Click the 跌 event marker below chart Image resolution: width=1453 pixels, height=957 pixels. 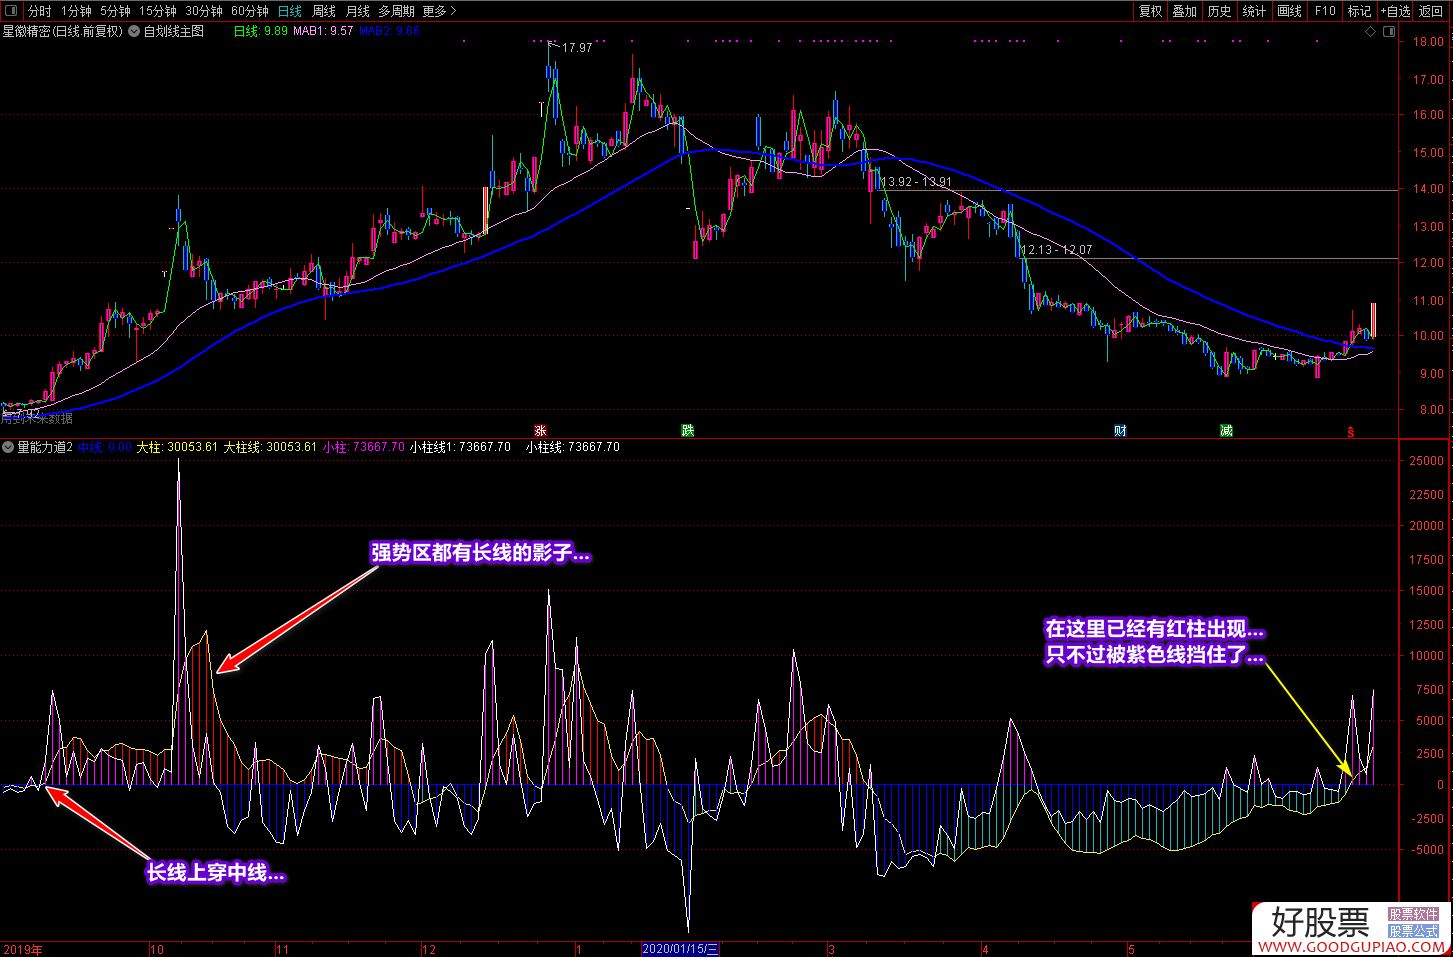click(x=687, y=431)
